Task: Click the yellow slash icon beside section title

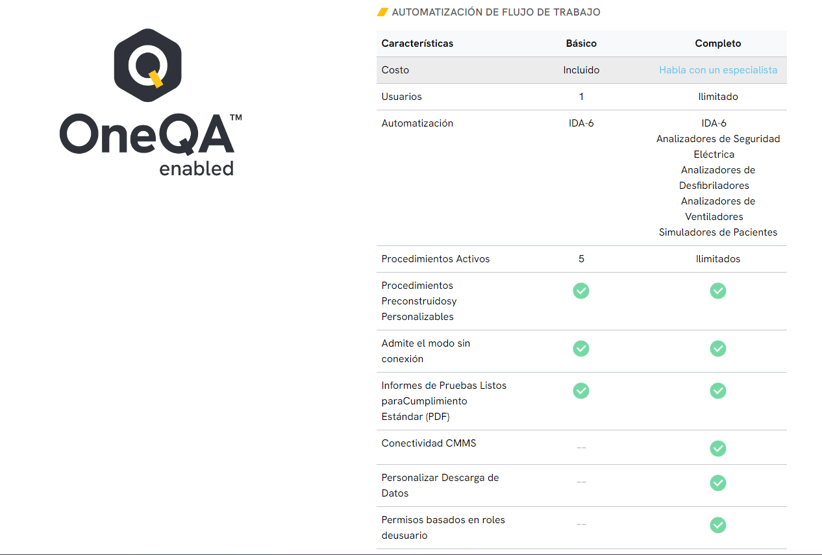Action: click(382, 13)
